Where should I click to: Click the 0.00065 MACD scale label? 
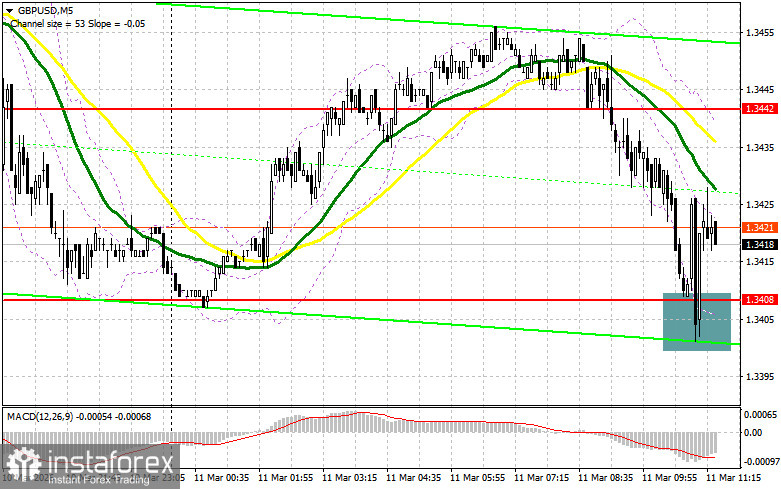pyautogui.click(x=760, y=414)
